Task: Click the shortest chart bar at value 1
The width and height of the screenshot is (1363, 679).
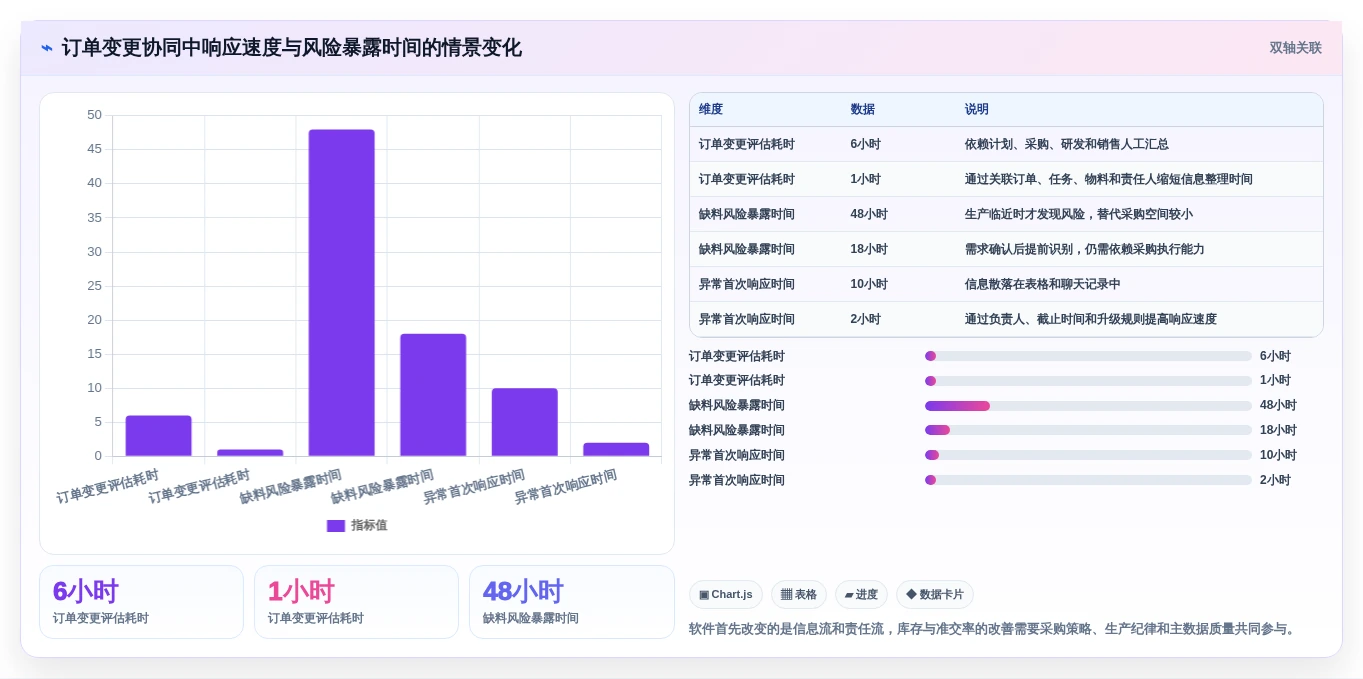Action: tap(250, 453)
